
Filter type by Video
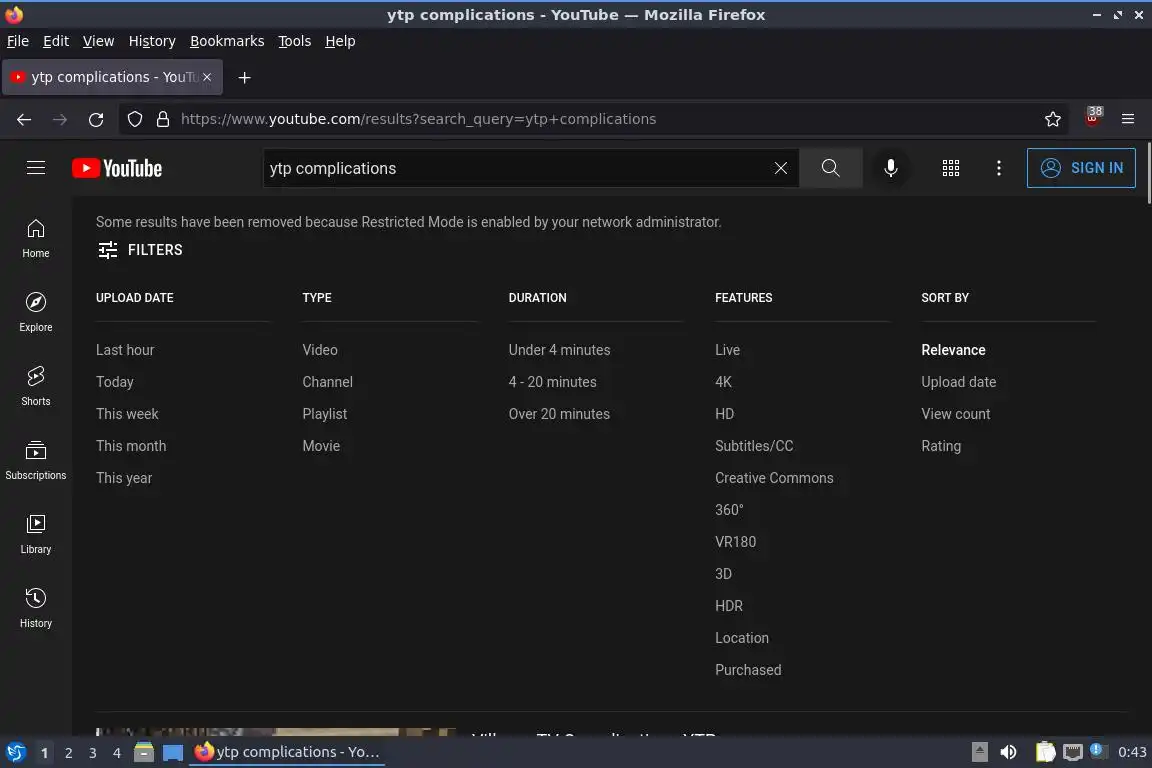pos(320,350)
